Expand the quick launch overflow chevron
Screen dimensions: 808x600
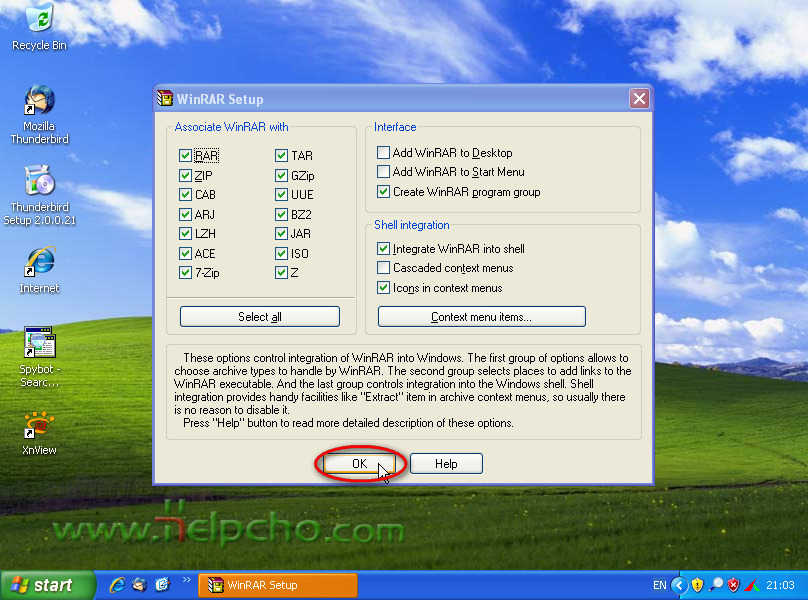click(x=187, y=580)
